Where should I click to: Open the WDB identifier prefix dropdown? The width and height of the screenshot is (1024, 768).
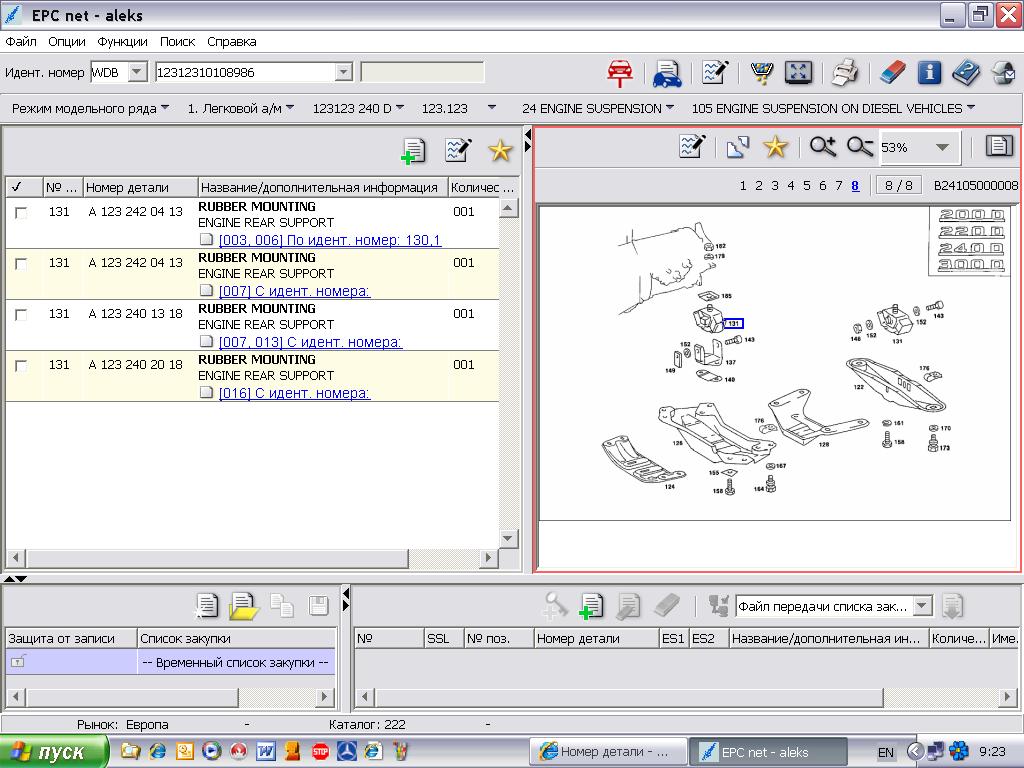(x=137, y=72)
